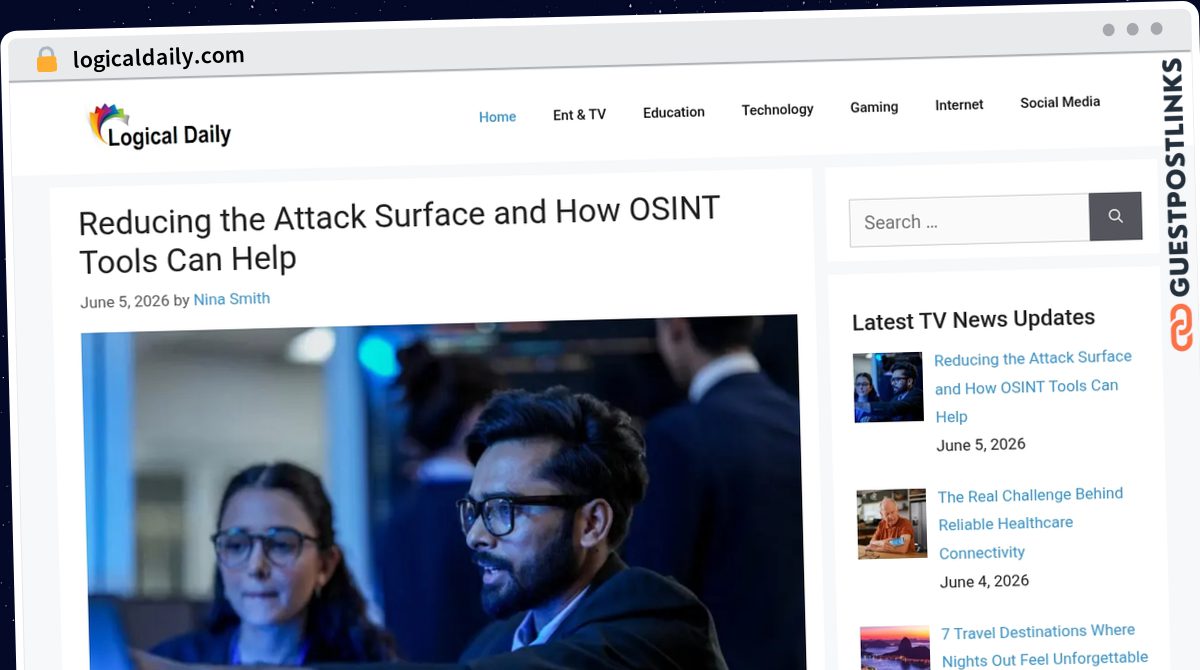Open the Social Media category
1200x670 pixels.
[x=1060, y=102]
